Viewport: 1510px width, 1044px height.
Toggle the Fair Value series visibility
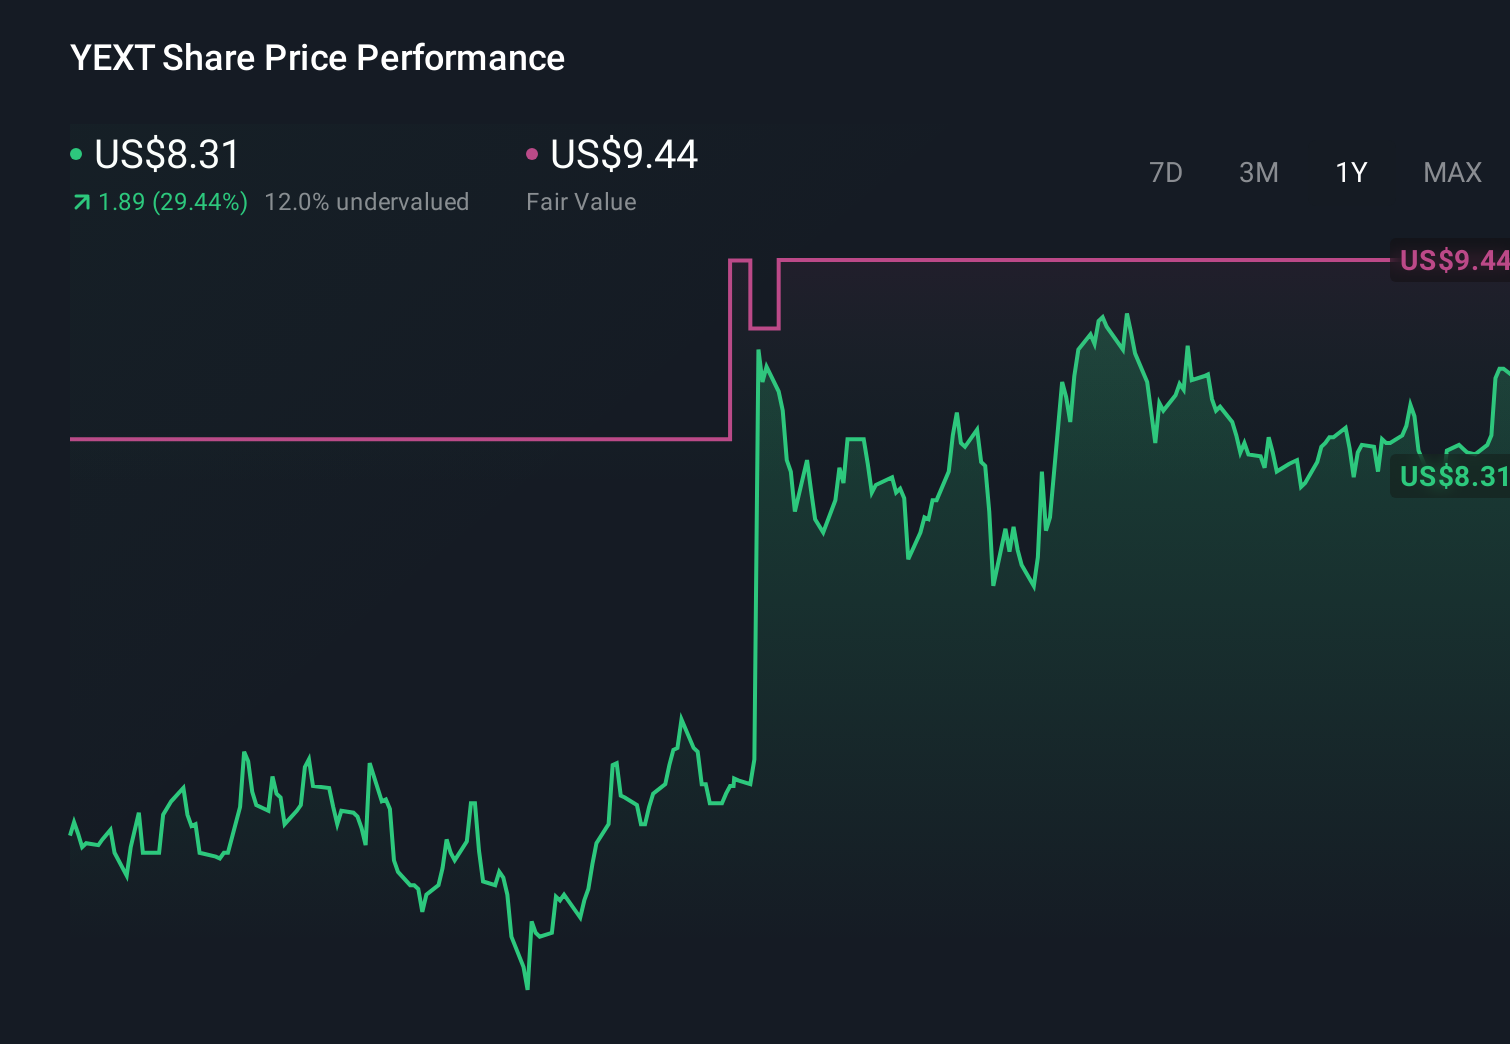point(623,155)
